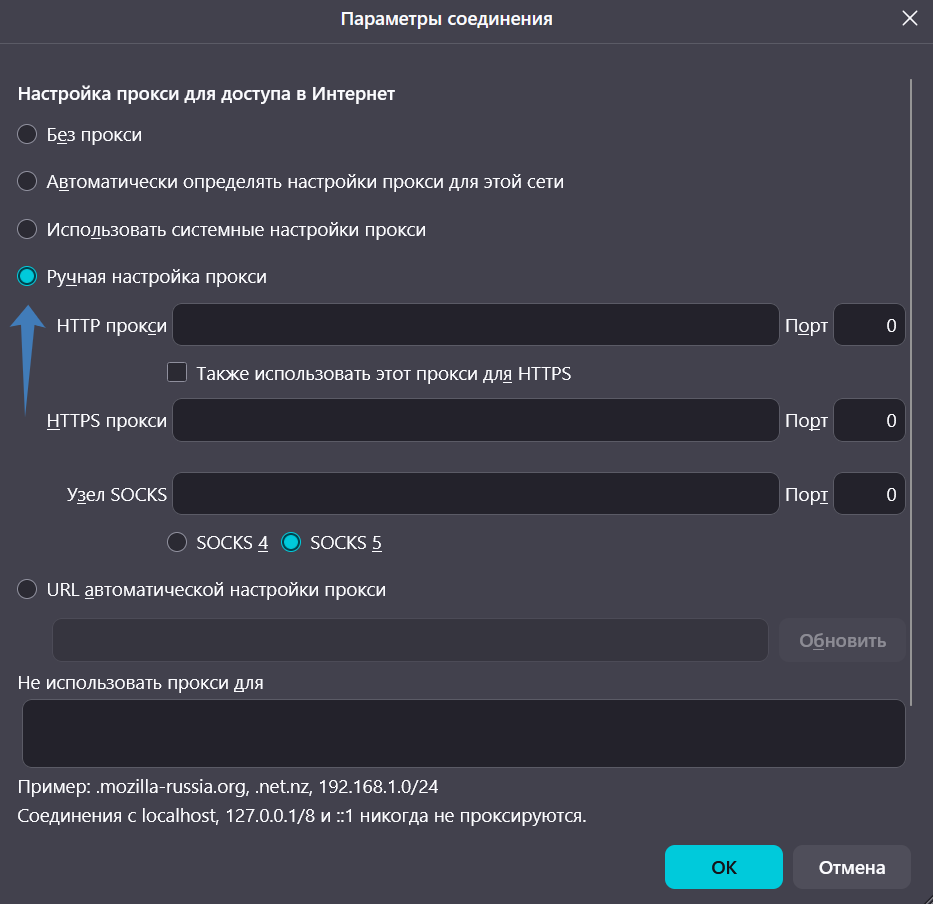
Task: Select 'Ручная настройка прокси' radio button
Action: click(x=28, y=277)
